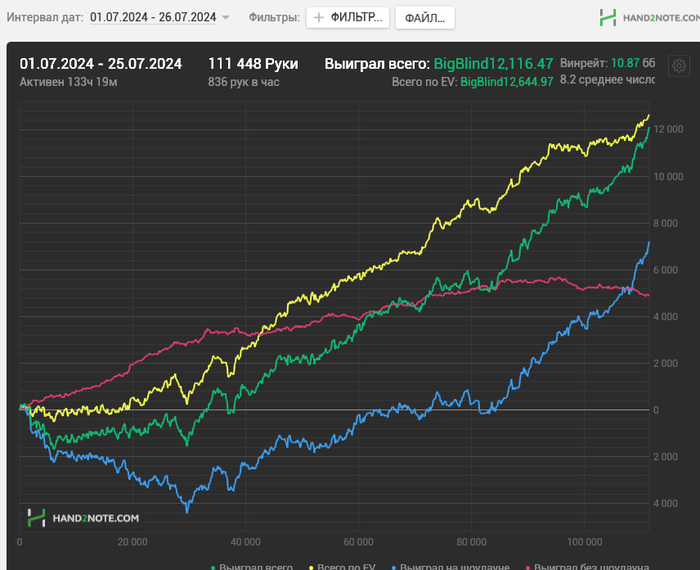Open the date interval dropdown arrow
The height and width of the screenshot is (570, 700).
(225, 18)
